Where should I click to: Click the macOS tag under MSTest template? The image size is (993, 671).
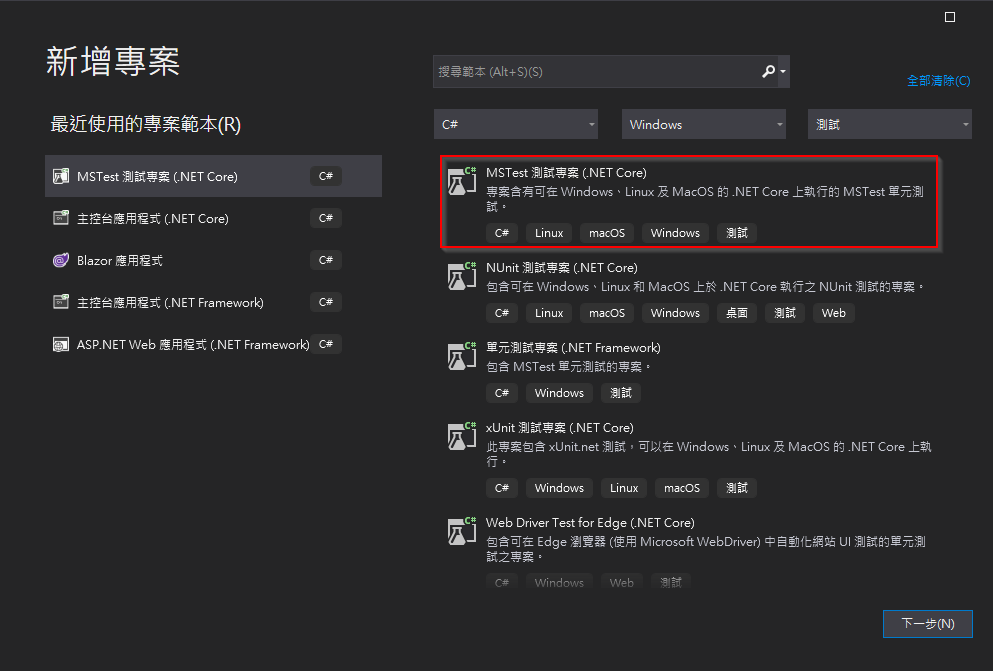click(607, 233)
